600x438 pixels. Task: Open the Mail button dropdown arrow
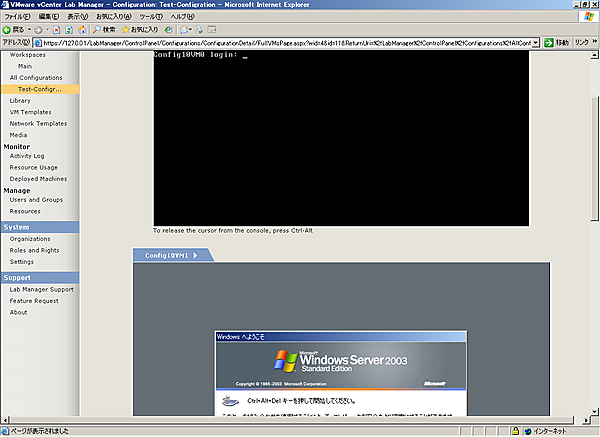tap(190, 29)
